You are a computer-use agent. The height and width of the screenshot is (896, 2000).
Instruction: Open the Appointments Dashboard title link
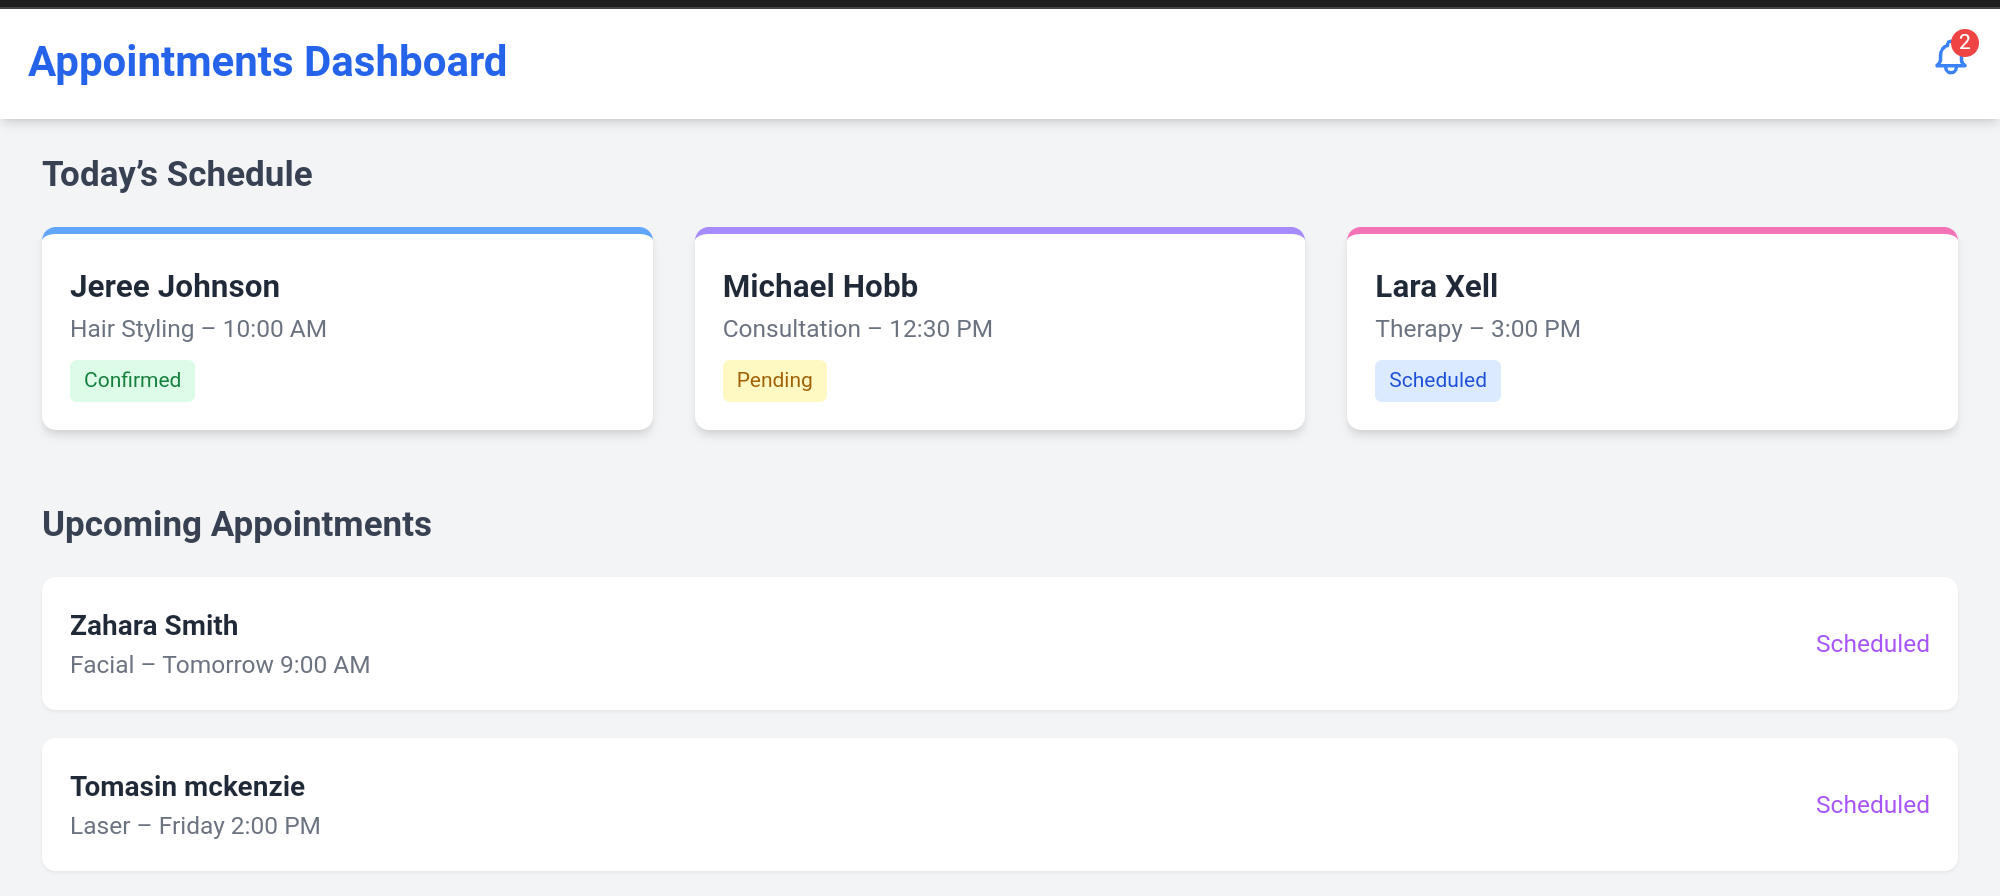click(x=267, y=62)
